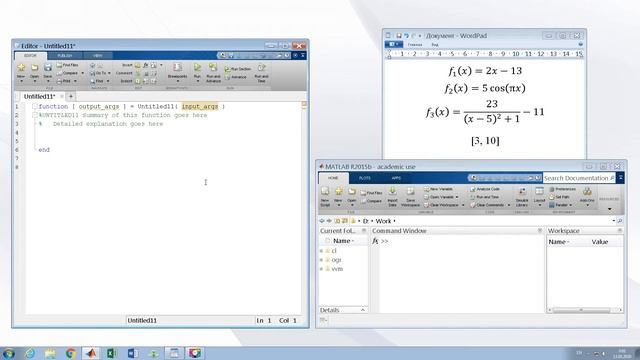Expand the Details panel chevron
Screen dimensions: 640x360
pyautogui.click(x=362, y=310)
